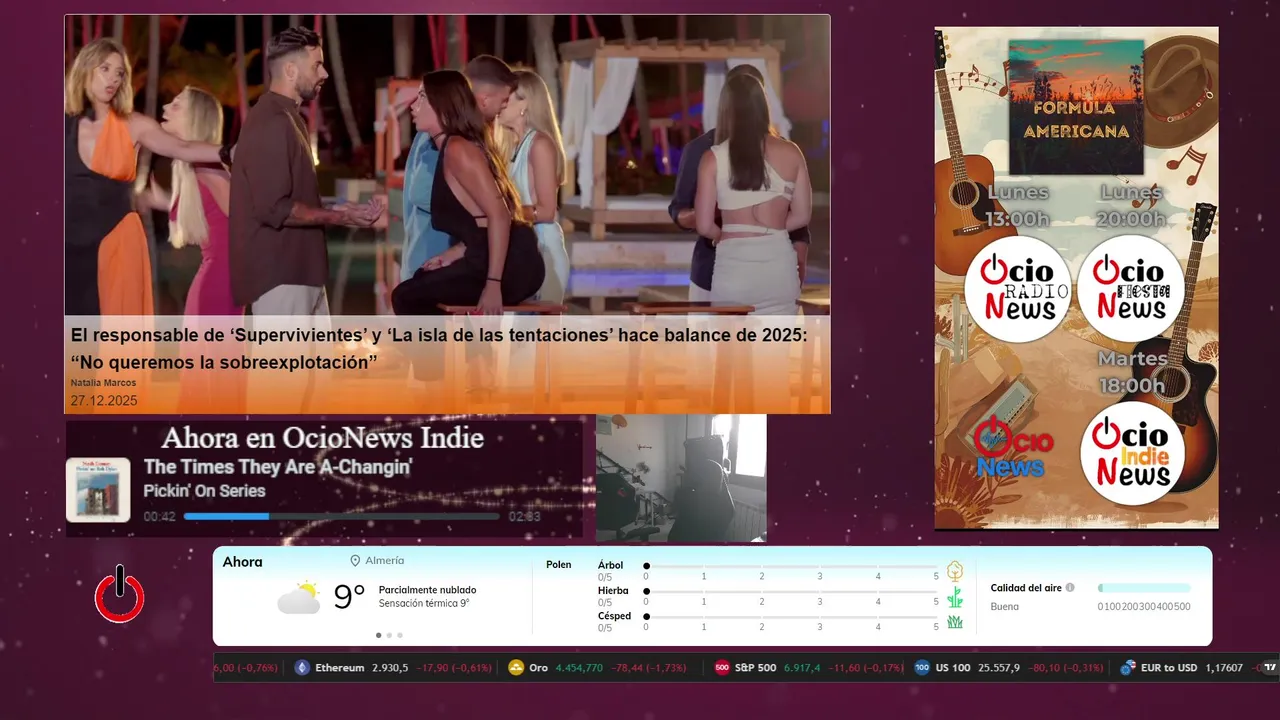This screenshot has height=720, width=1280.
Task: Click the EUR to USD rate 1,17607
Action: pyautogui.click(x=1224, y=668)
